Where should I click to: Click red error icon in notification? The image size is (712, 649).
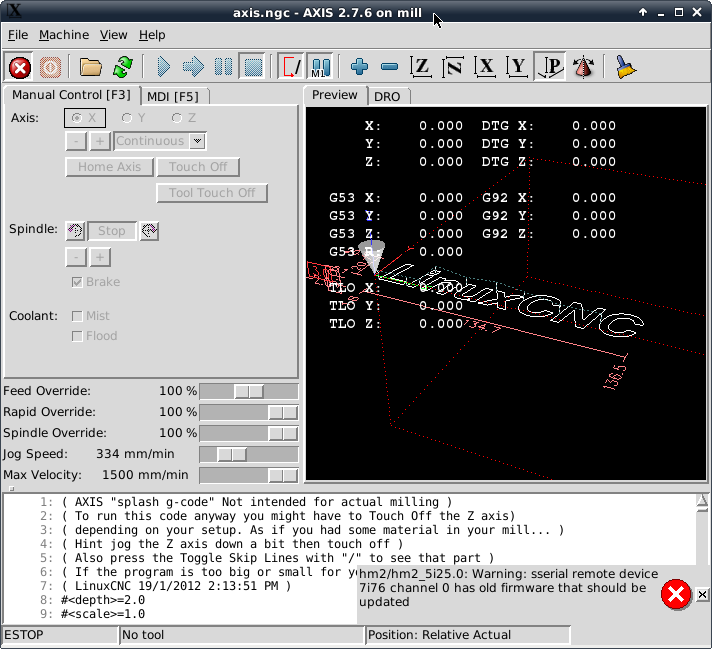pos(676,594)
